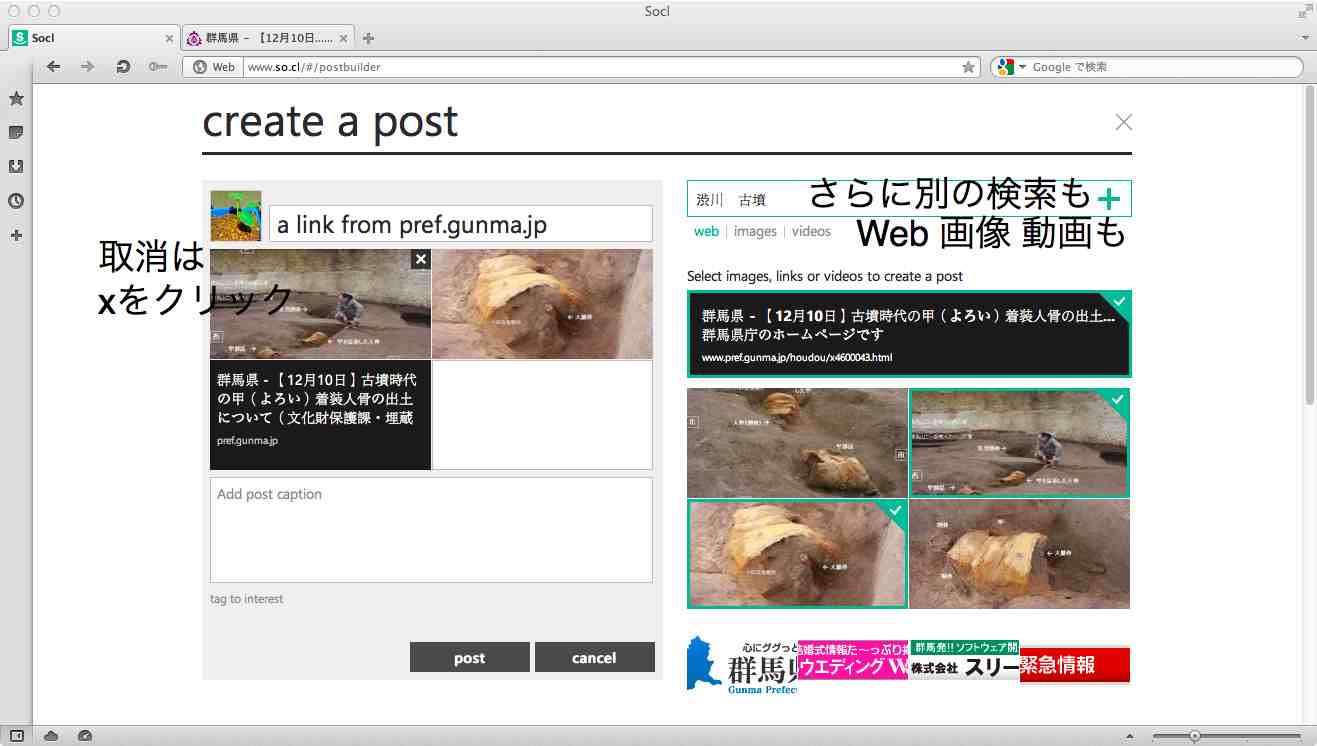
Task: Open the Notes panel in the sidebar
Action: pos(16,133)
